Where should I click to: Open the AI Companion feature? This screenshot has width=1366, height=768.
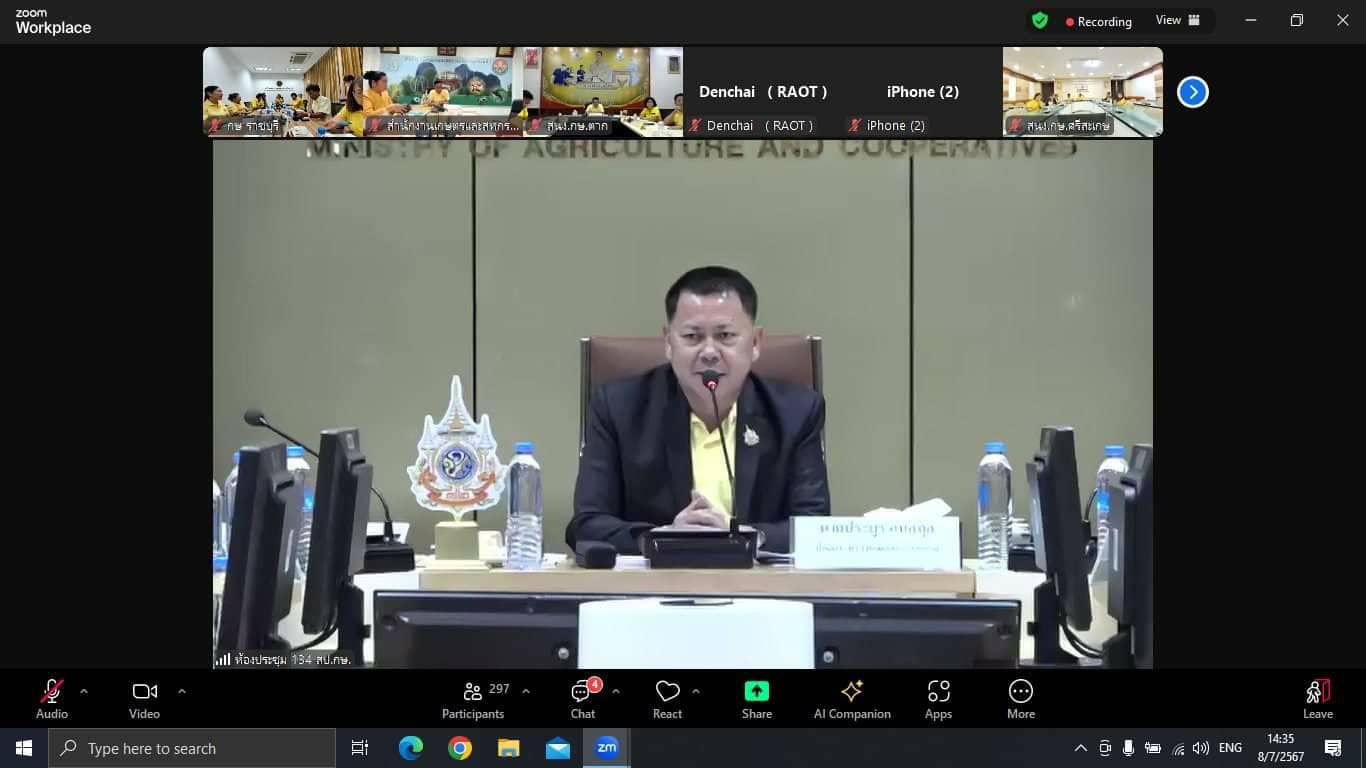[x=852, y=698]
